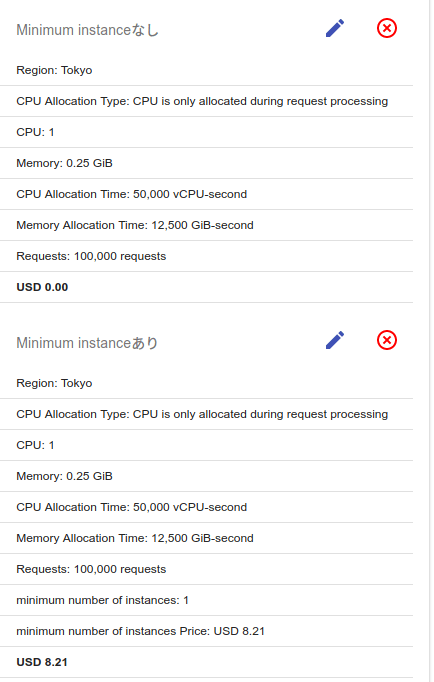Click first estimate's Requests: 100,000 requests row

(x=206, y=256)
